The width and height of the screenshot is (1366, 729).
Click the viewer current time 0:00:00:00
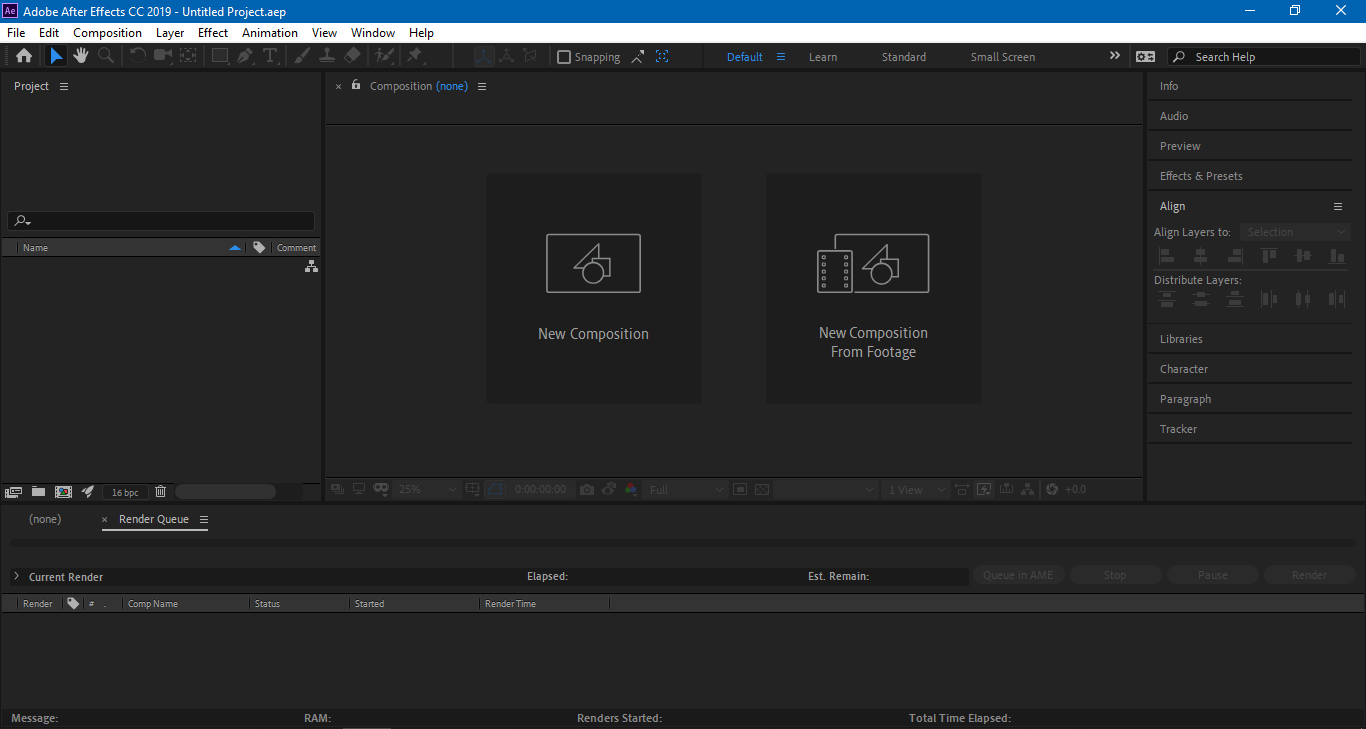540,489
